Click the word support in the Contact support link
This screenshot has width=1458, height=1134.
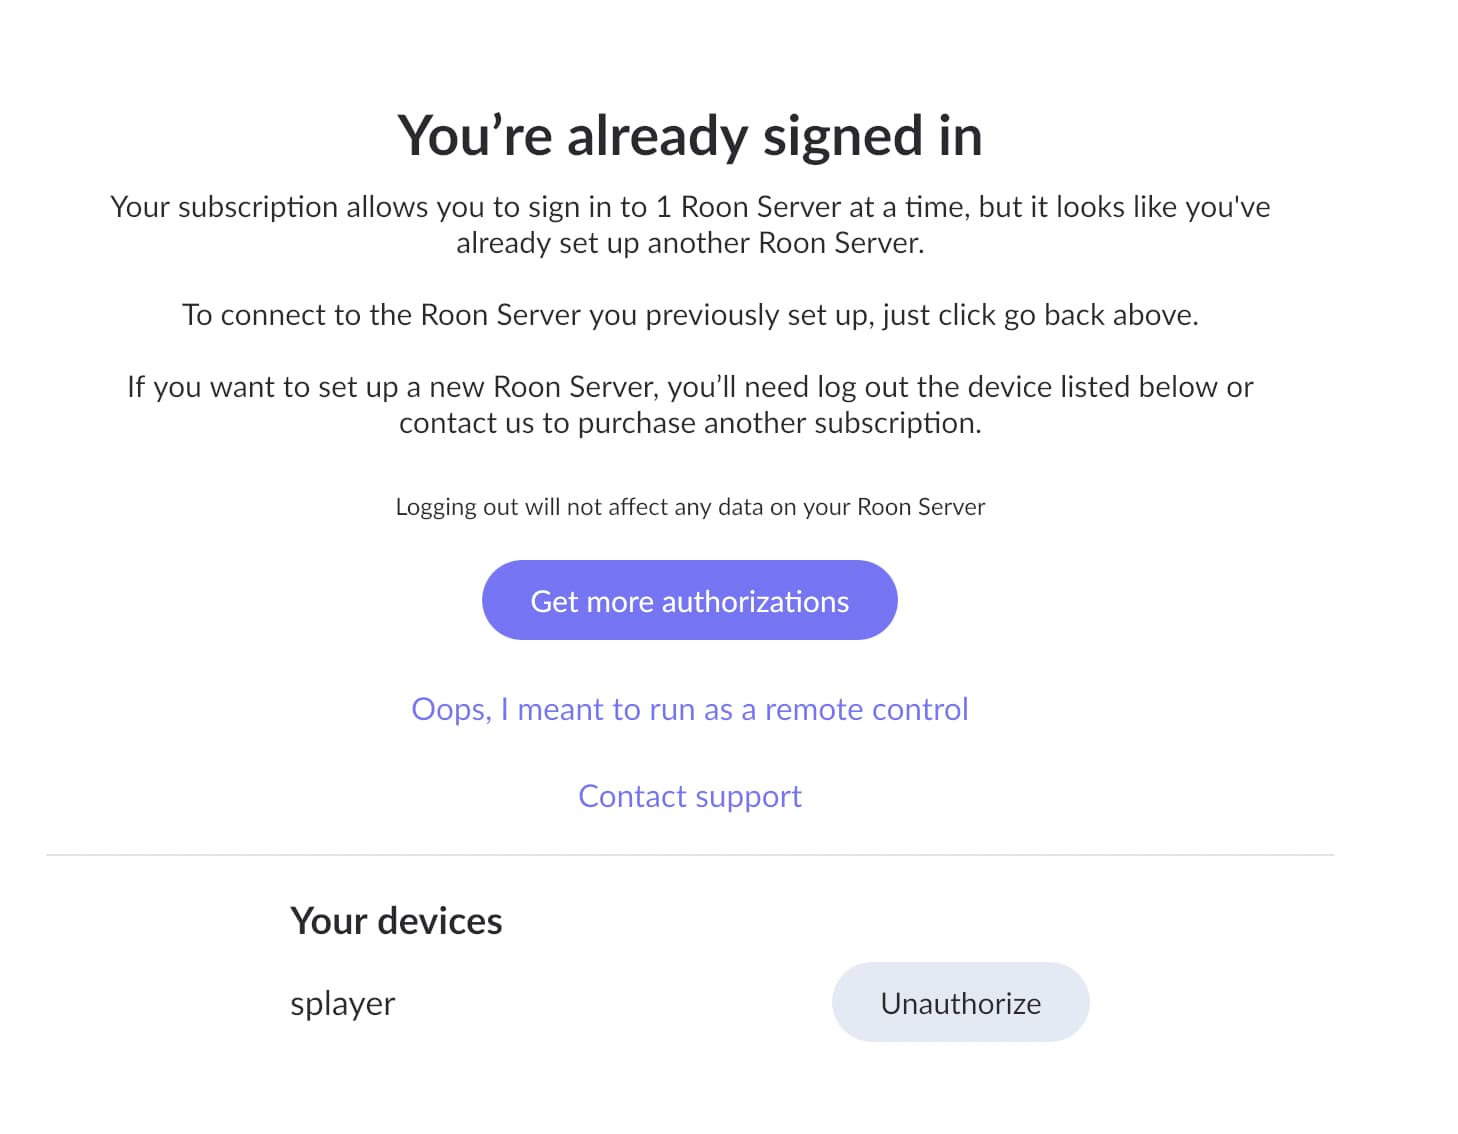click(x=748, y=798)
